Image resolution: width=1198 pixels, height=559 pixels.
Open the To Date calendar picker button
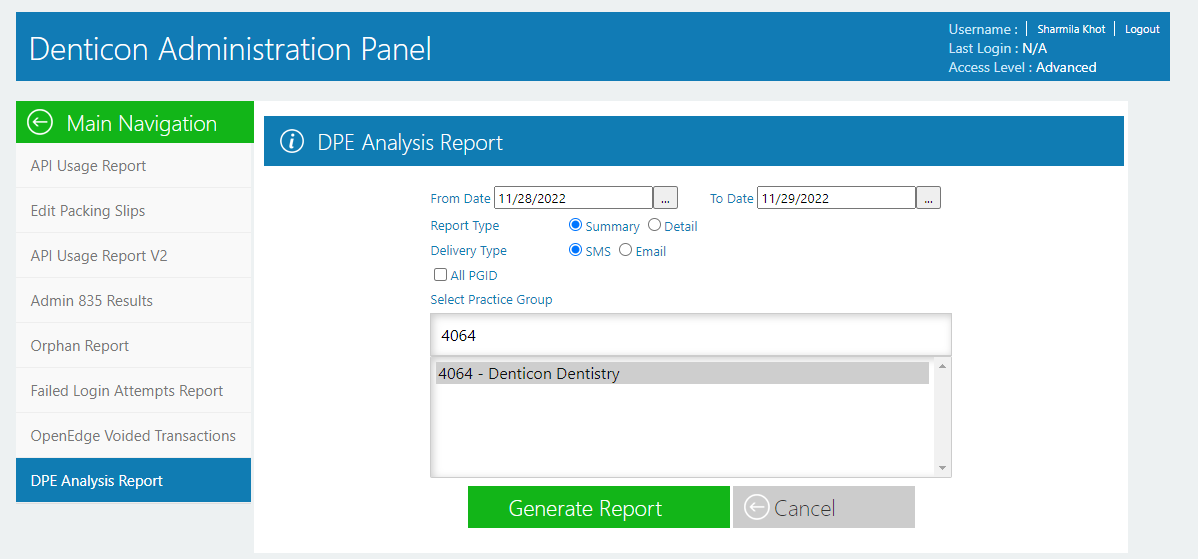(928, 198)
